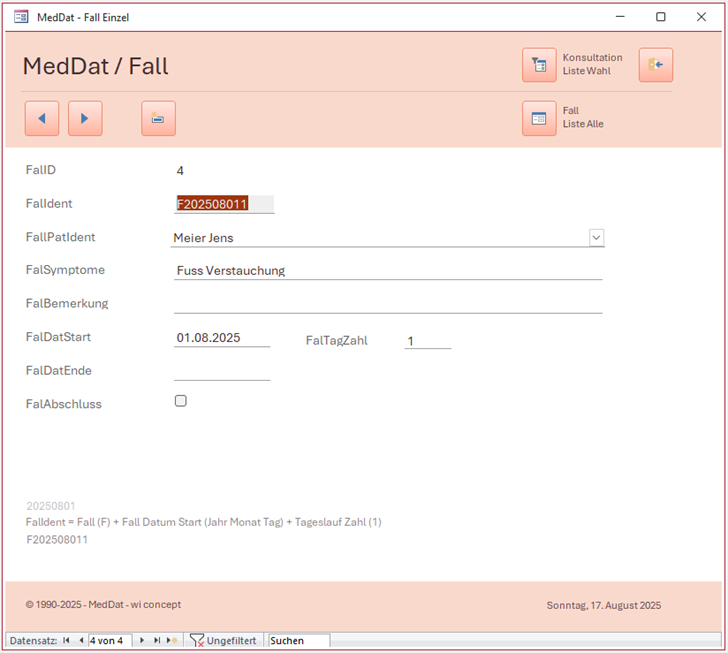Click the FalSymptome field with Fuss Verstauchung
The image size is (728, 653).
tap(388, 270)
